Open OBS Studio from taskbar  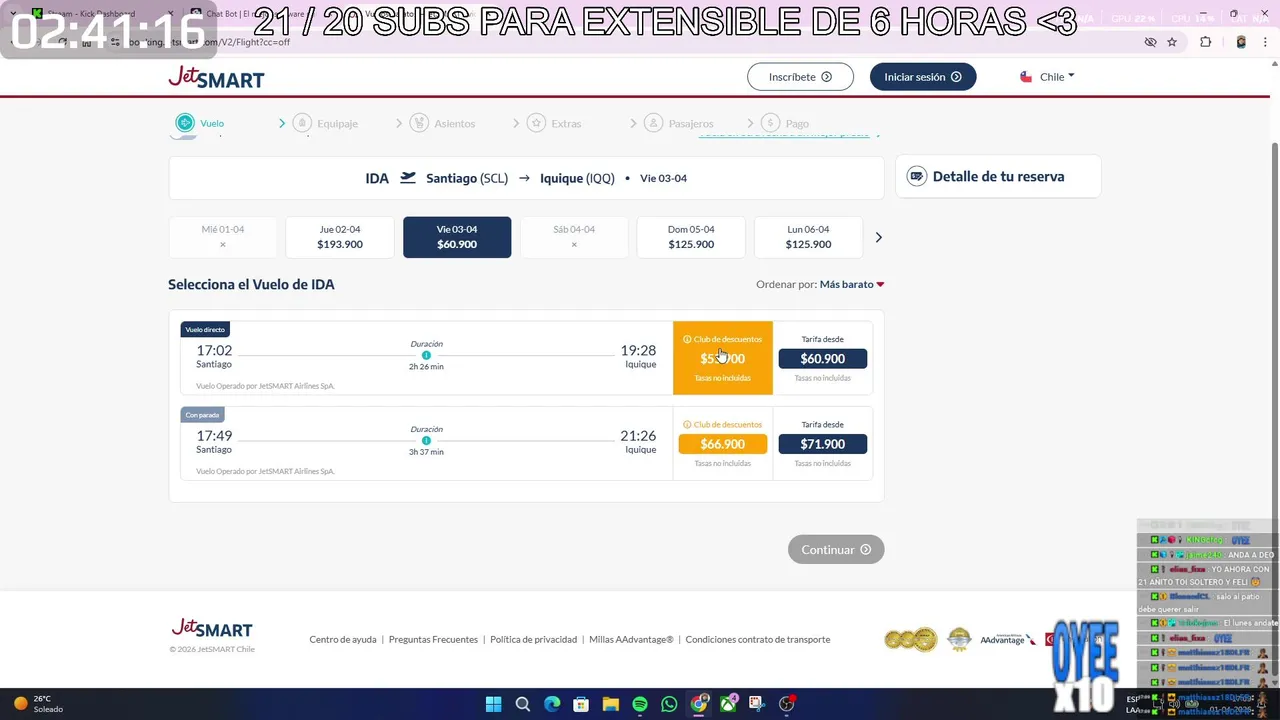(787, 704)
